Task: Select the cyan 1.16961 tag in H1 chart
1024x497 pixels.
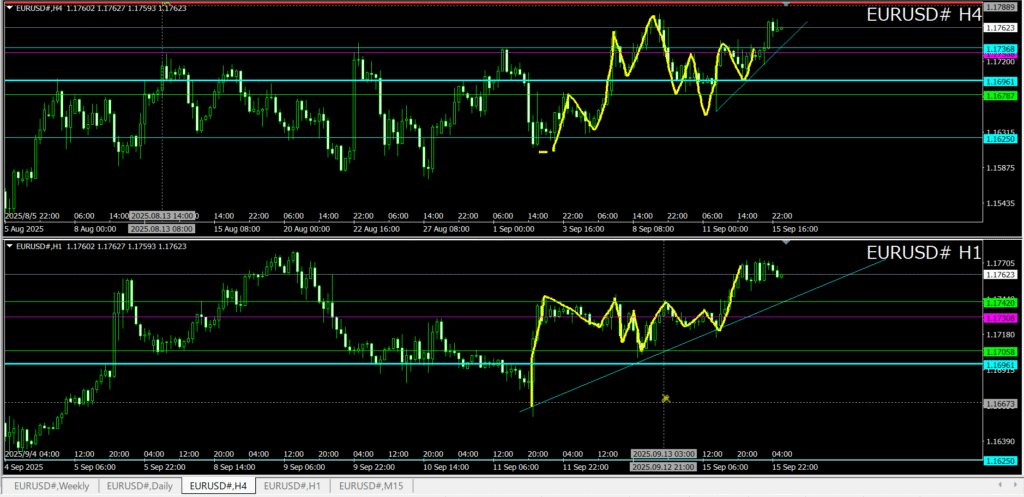Action: (1001, 364)
